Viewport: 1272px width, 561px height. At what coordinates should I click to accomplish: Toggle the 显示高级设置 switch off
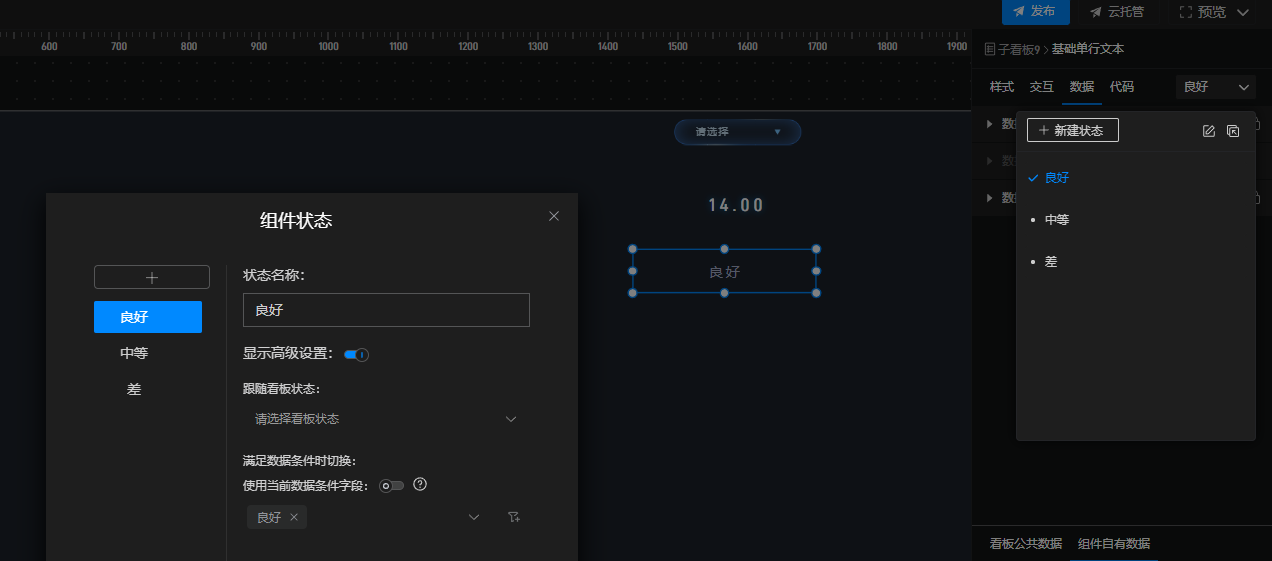(x=356, y=354)
